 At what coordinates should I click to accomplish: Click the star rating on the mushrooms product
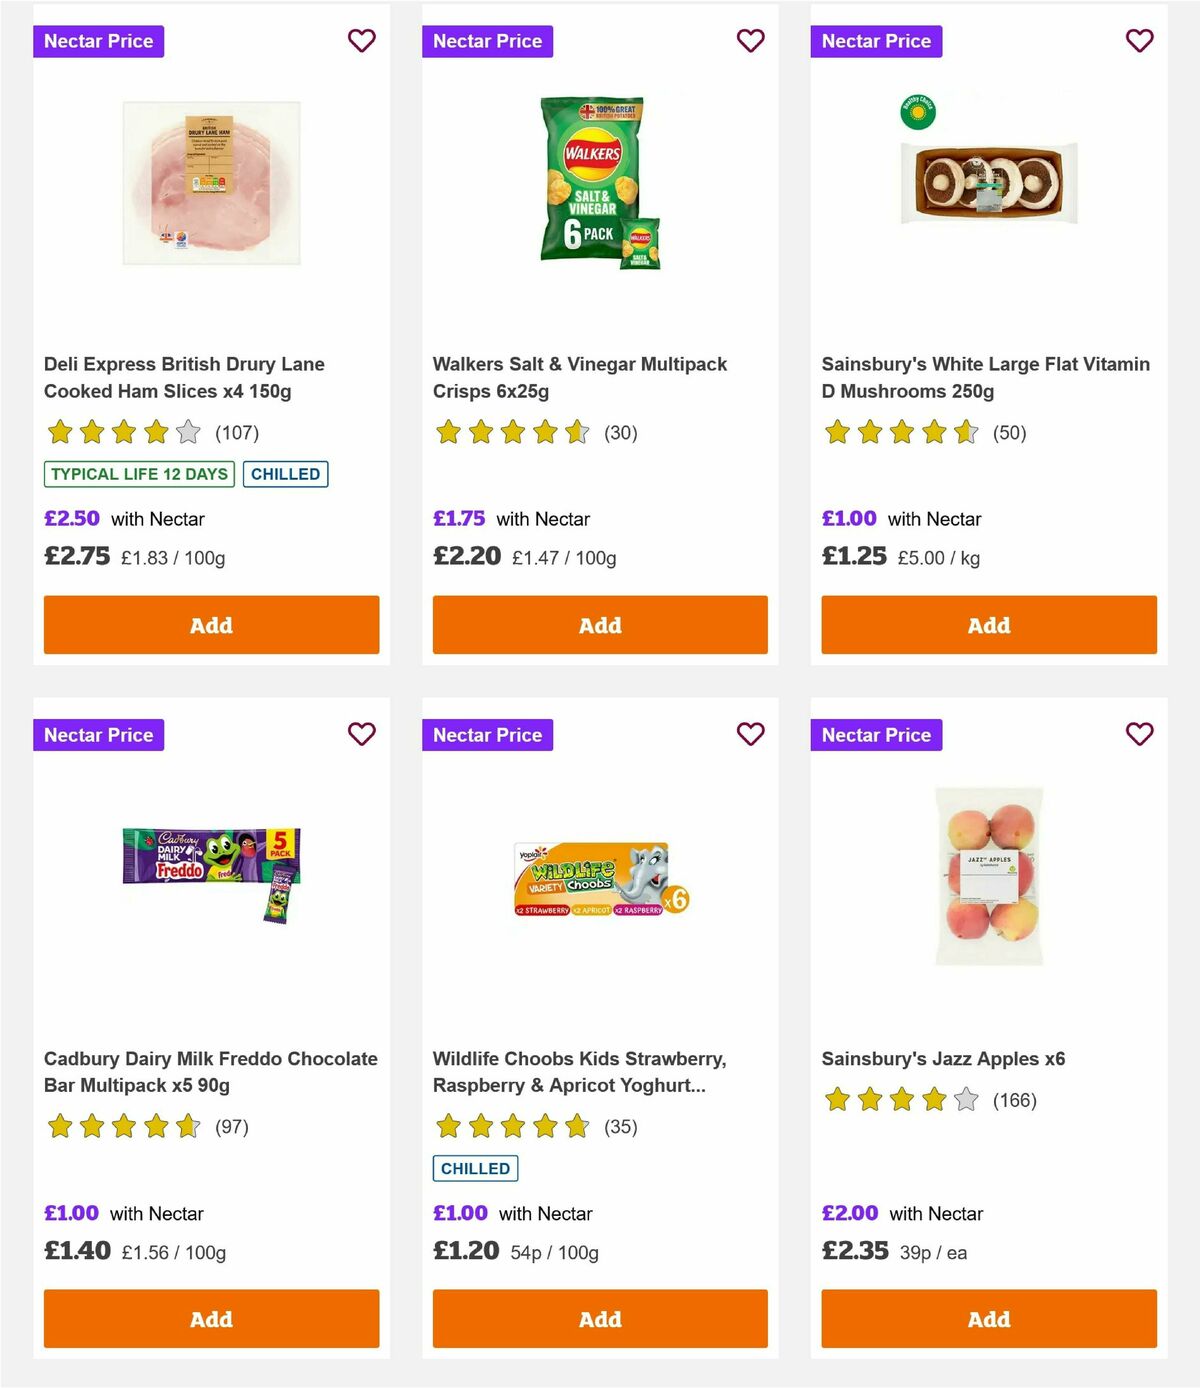coord(898,432)
